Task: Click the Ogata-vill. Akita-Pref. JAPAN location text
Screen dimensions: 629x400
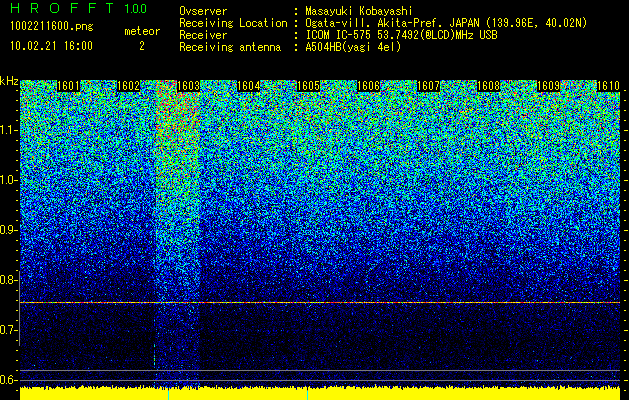Action: (x=446, y=23)
